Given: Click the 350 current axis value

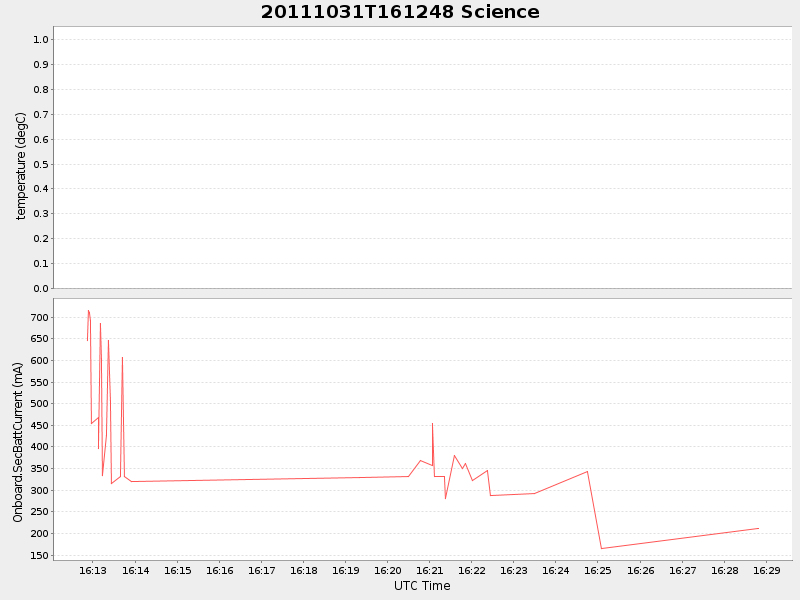Looking at the screenshot, I should pos(39,468).
